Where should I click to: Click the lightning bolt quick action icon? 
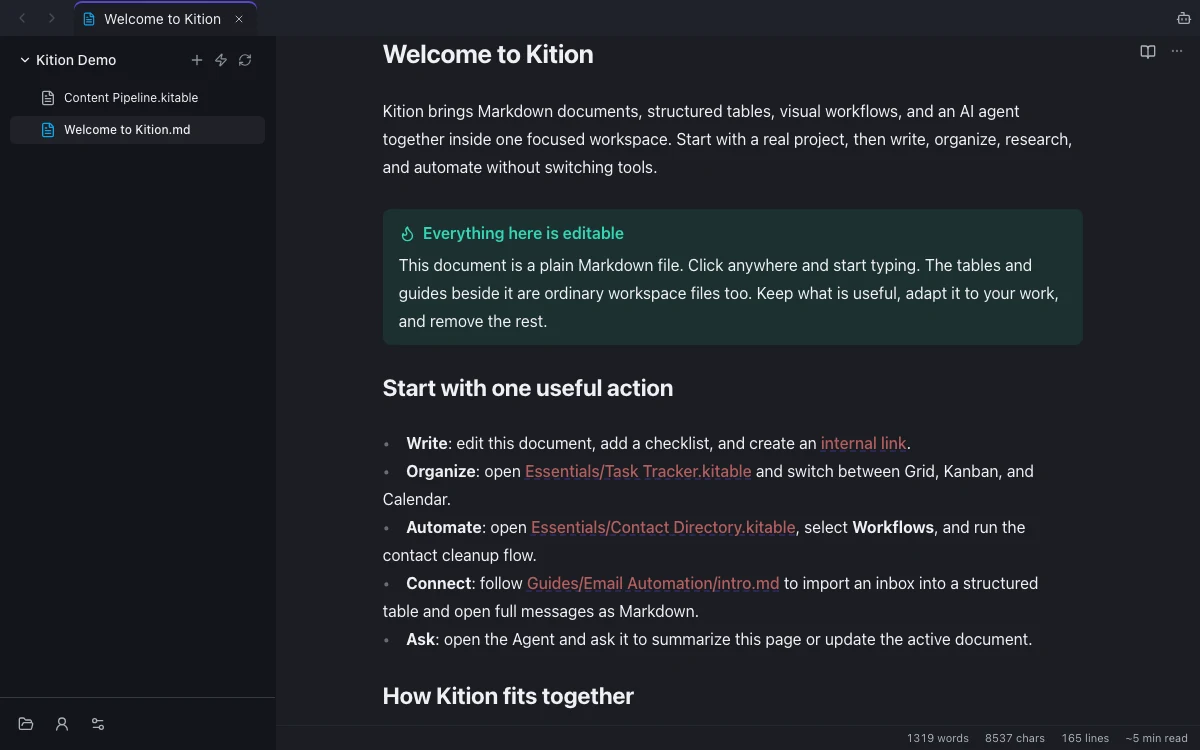pyautogui.click(x=221, y=60)
